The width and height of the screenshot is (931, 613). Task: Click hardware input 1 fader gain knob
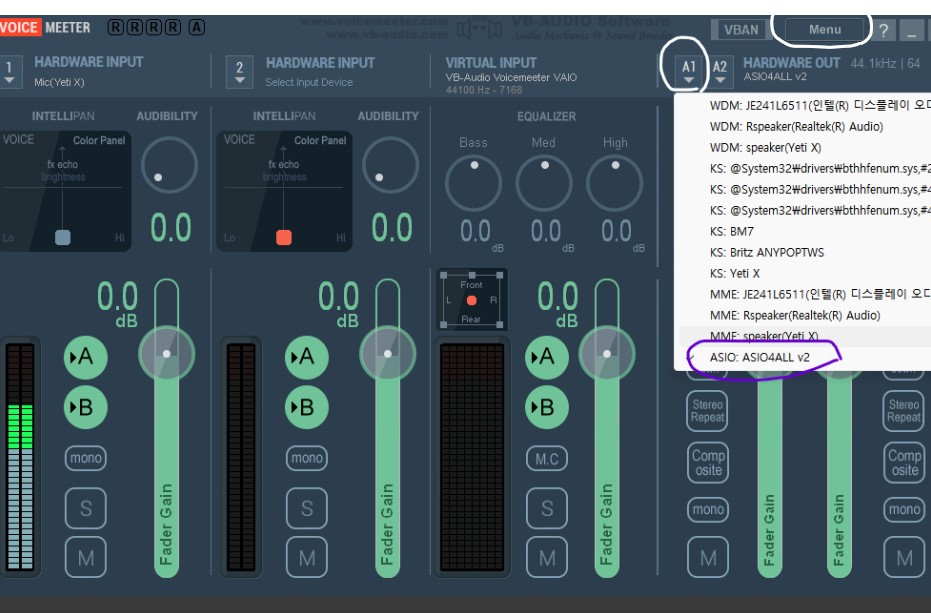(x=167, y=353)
